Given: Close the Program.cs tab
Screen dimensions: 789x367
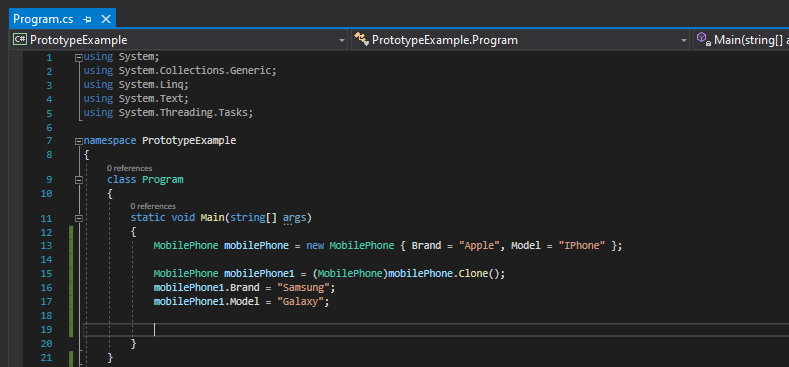Looking at the screenshot, I should [106, 19].
